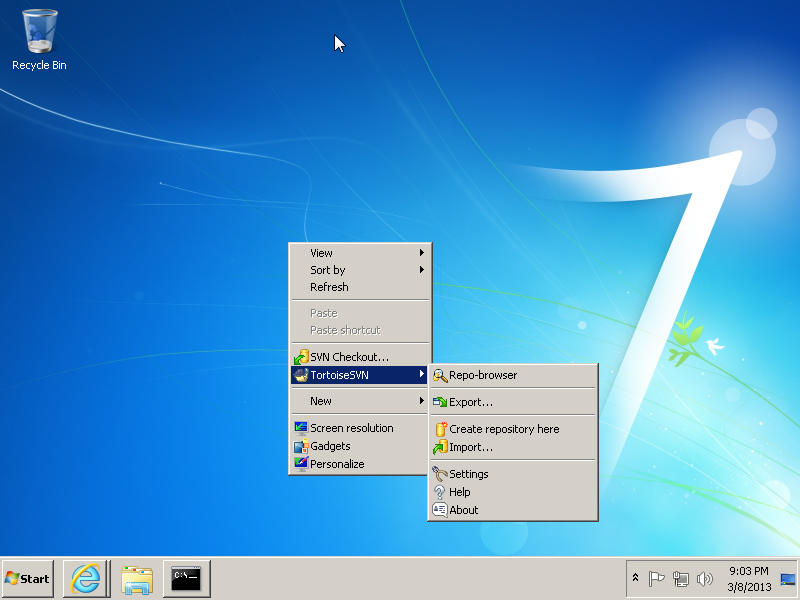Open Help from TortoiseSVN submenu
This screenshot has width=800, height=600.
click(x=513, y=492)
